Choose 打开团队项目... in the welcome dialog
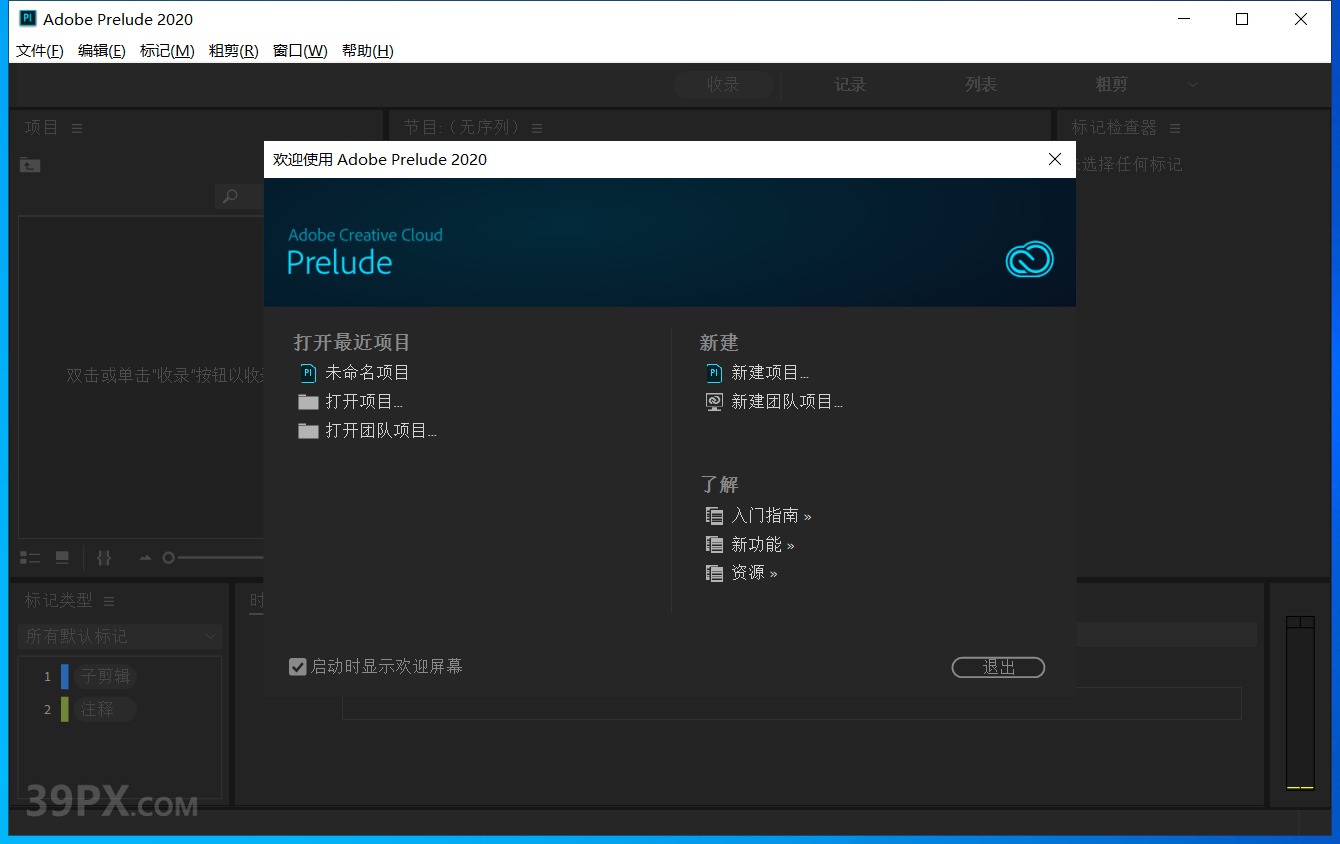The height and width of the screenshot is (844, 1340). pos(381,431)
